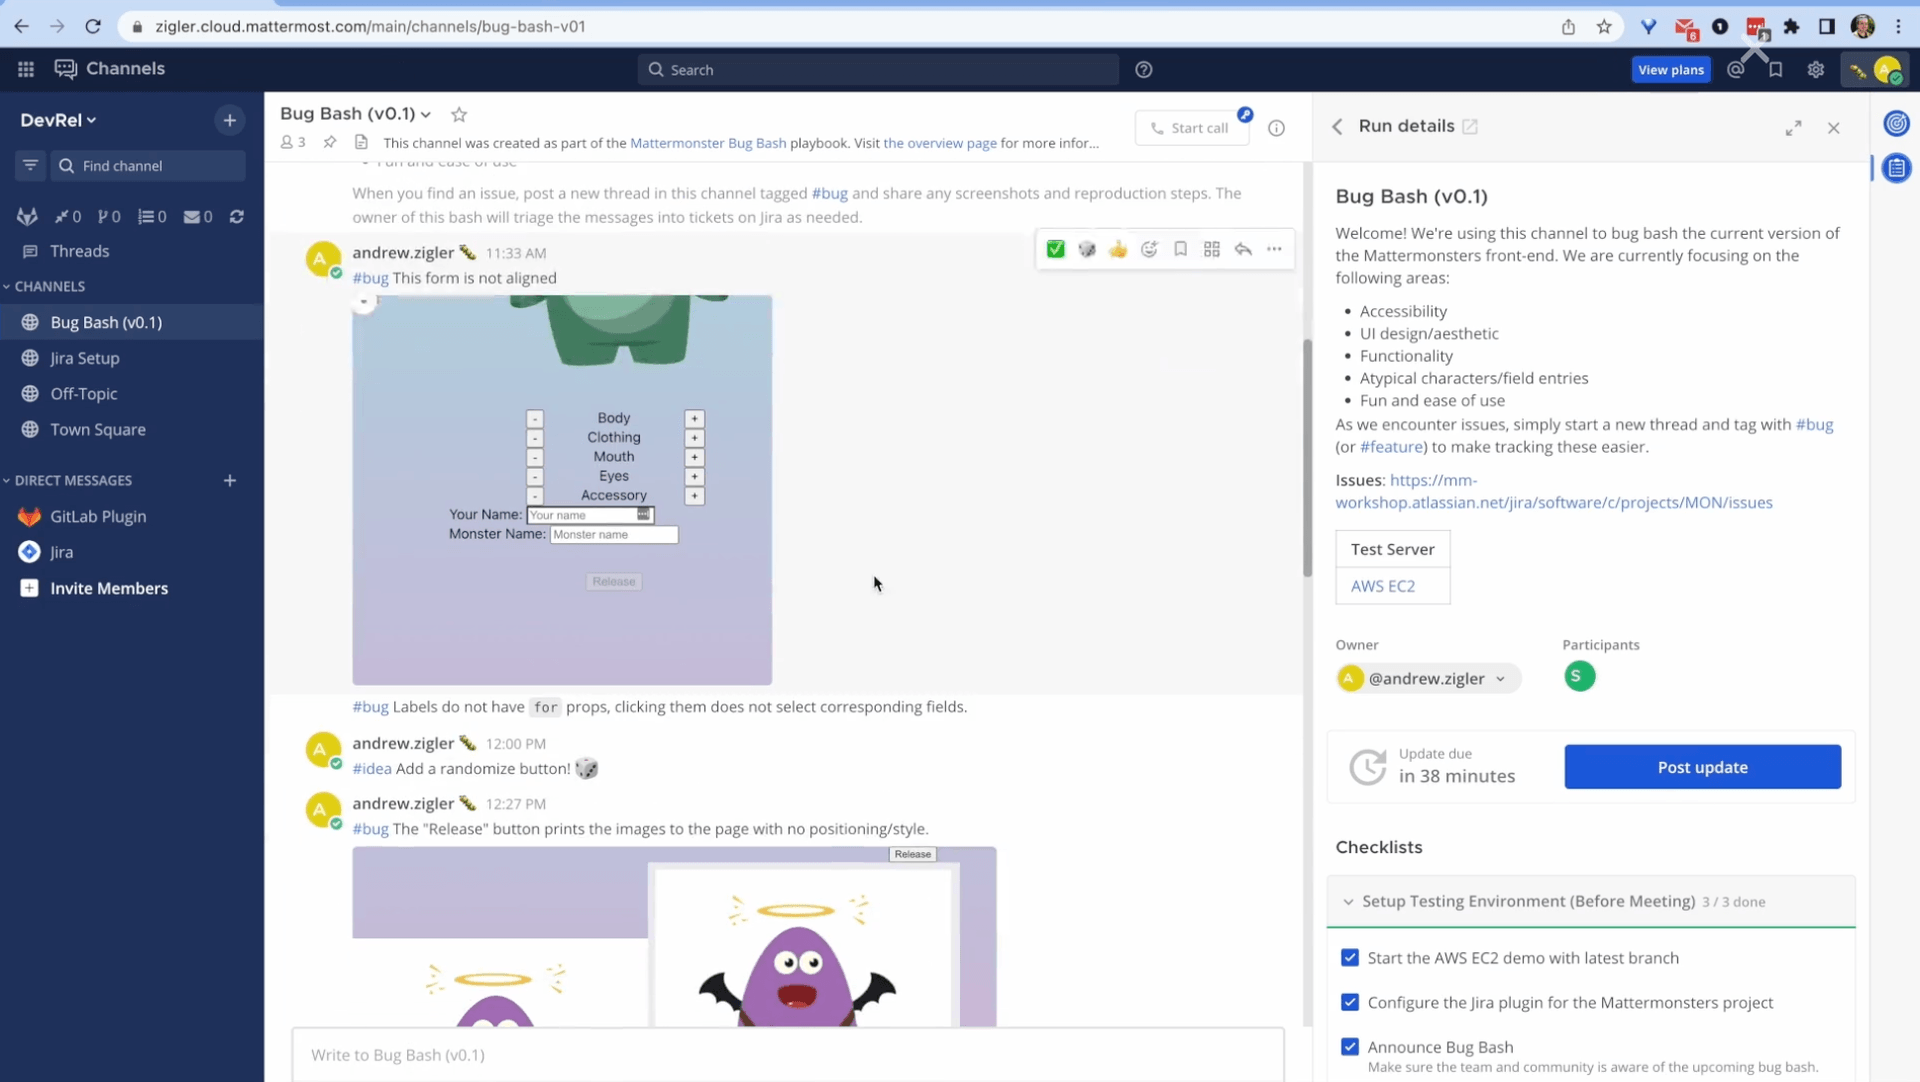Open Bug Bash (v0.1) channel dropdown
The width and height of the screenshot is (1920, 1082).
pos(355,114)
